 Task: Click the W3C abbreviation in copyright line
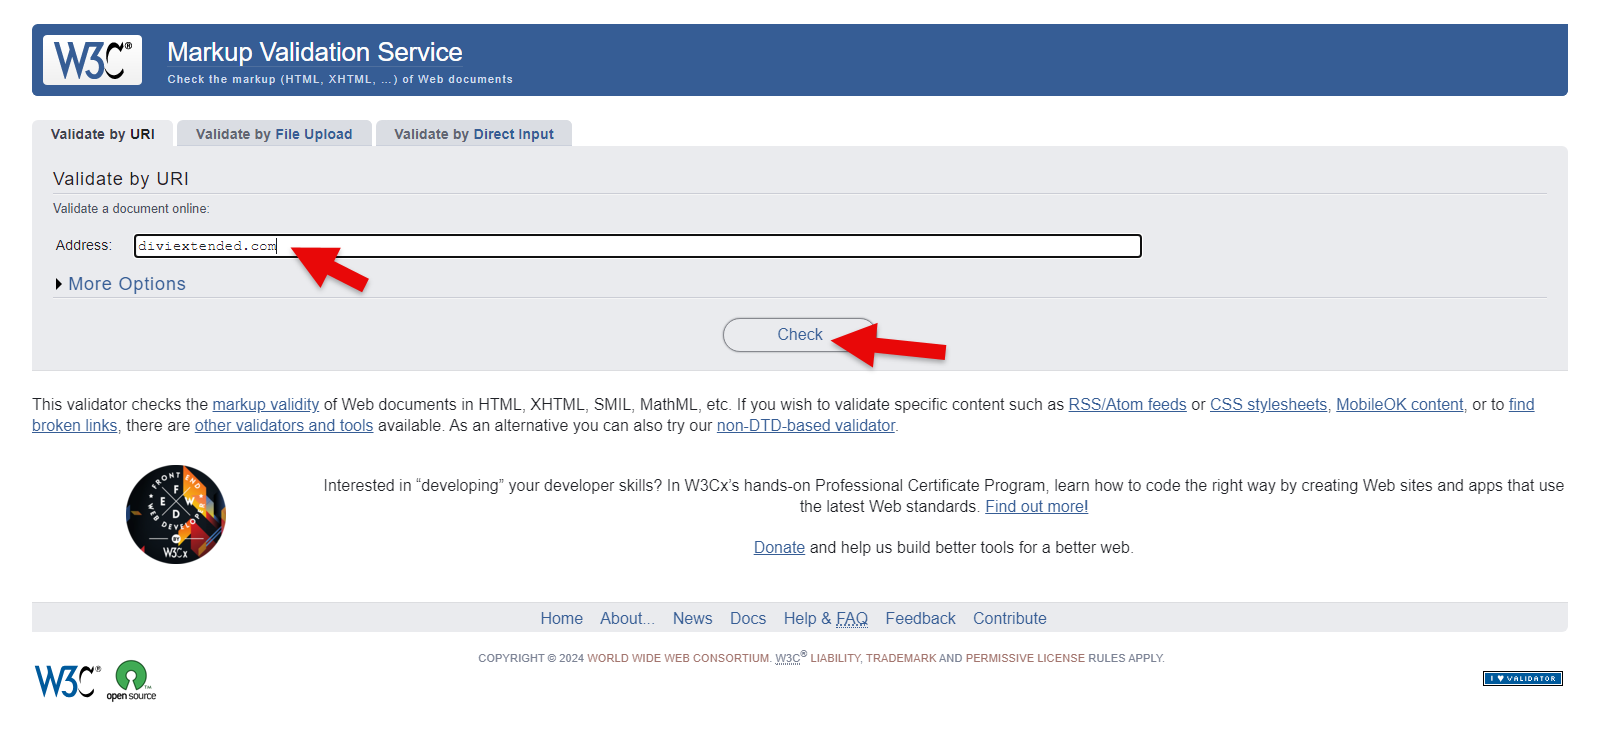(788, 658)
